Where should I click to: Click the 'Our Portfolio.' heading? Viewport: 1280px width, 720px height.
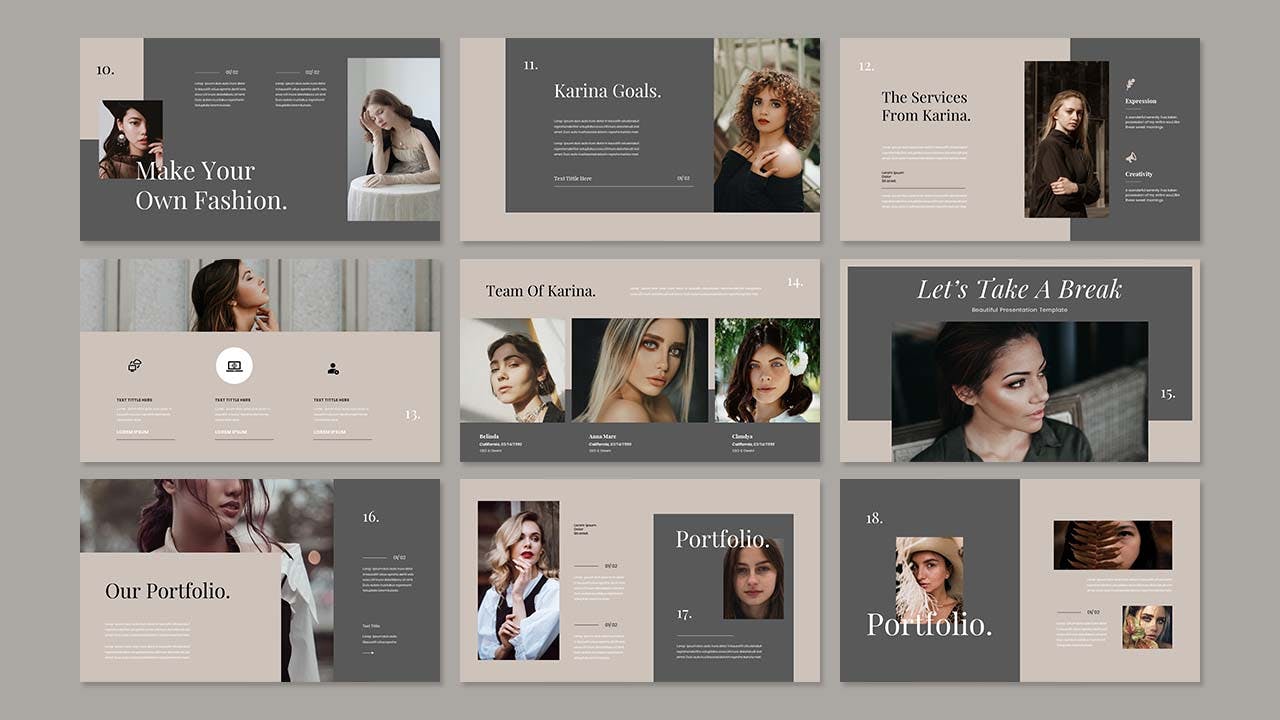167,591
